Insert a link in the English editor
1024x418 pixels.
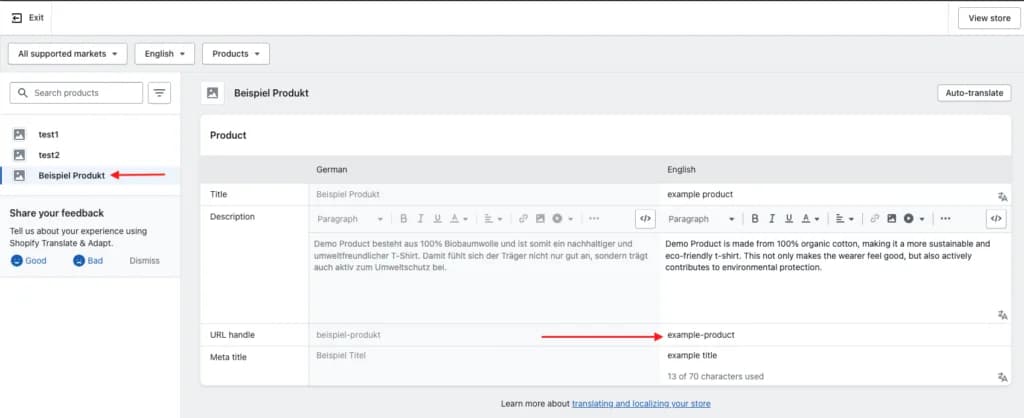click(x=874, y=219)
